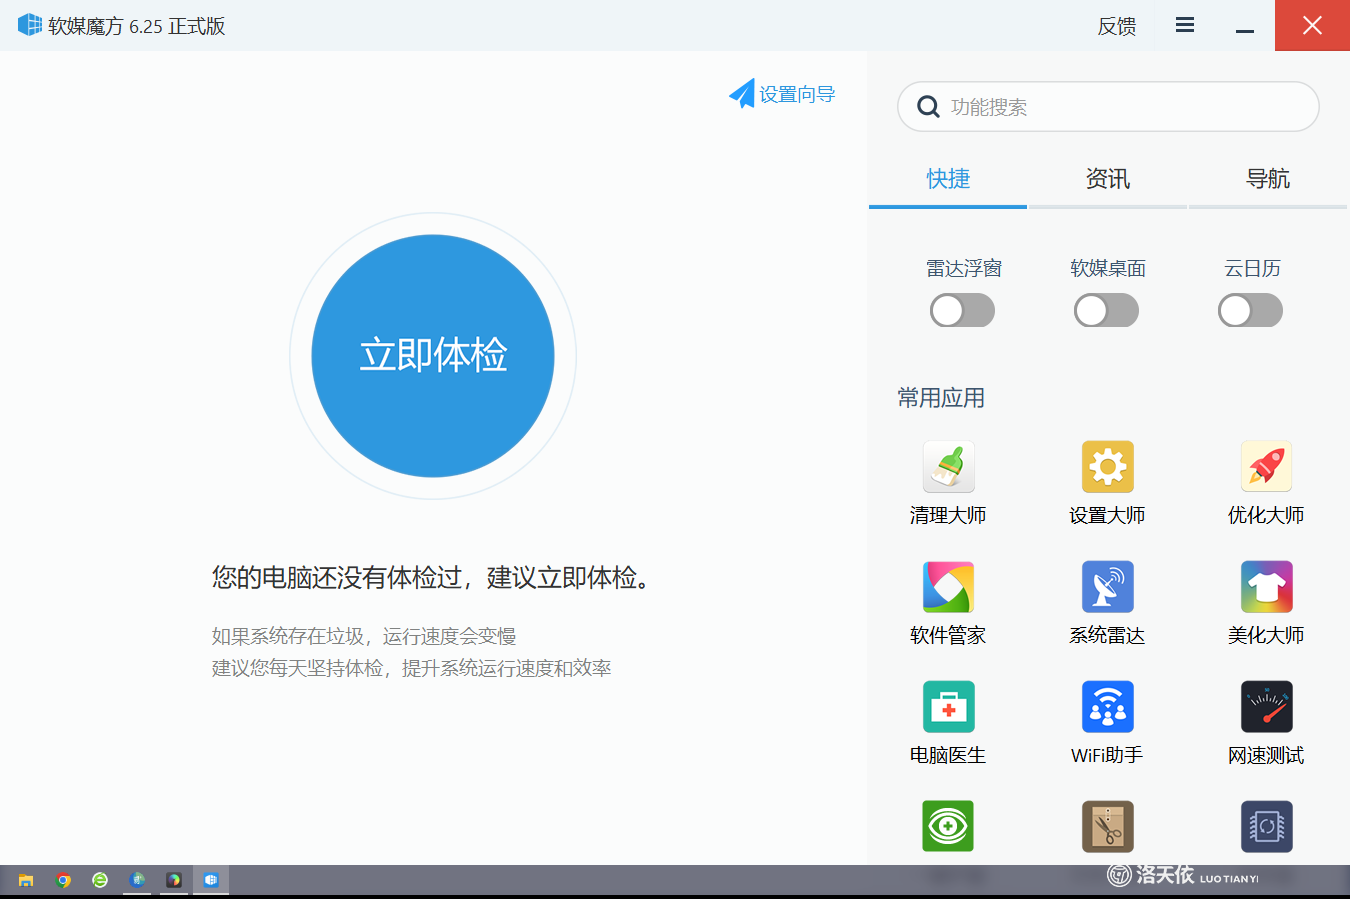
Task: Click the 立即体检 big round button
Action: pos(433,356)
